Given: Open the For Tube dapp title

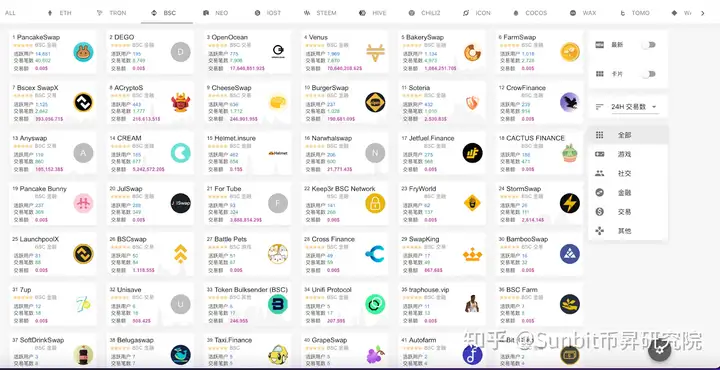Looking at the screenshot, I should pos(228,189).
